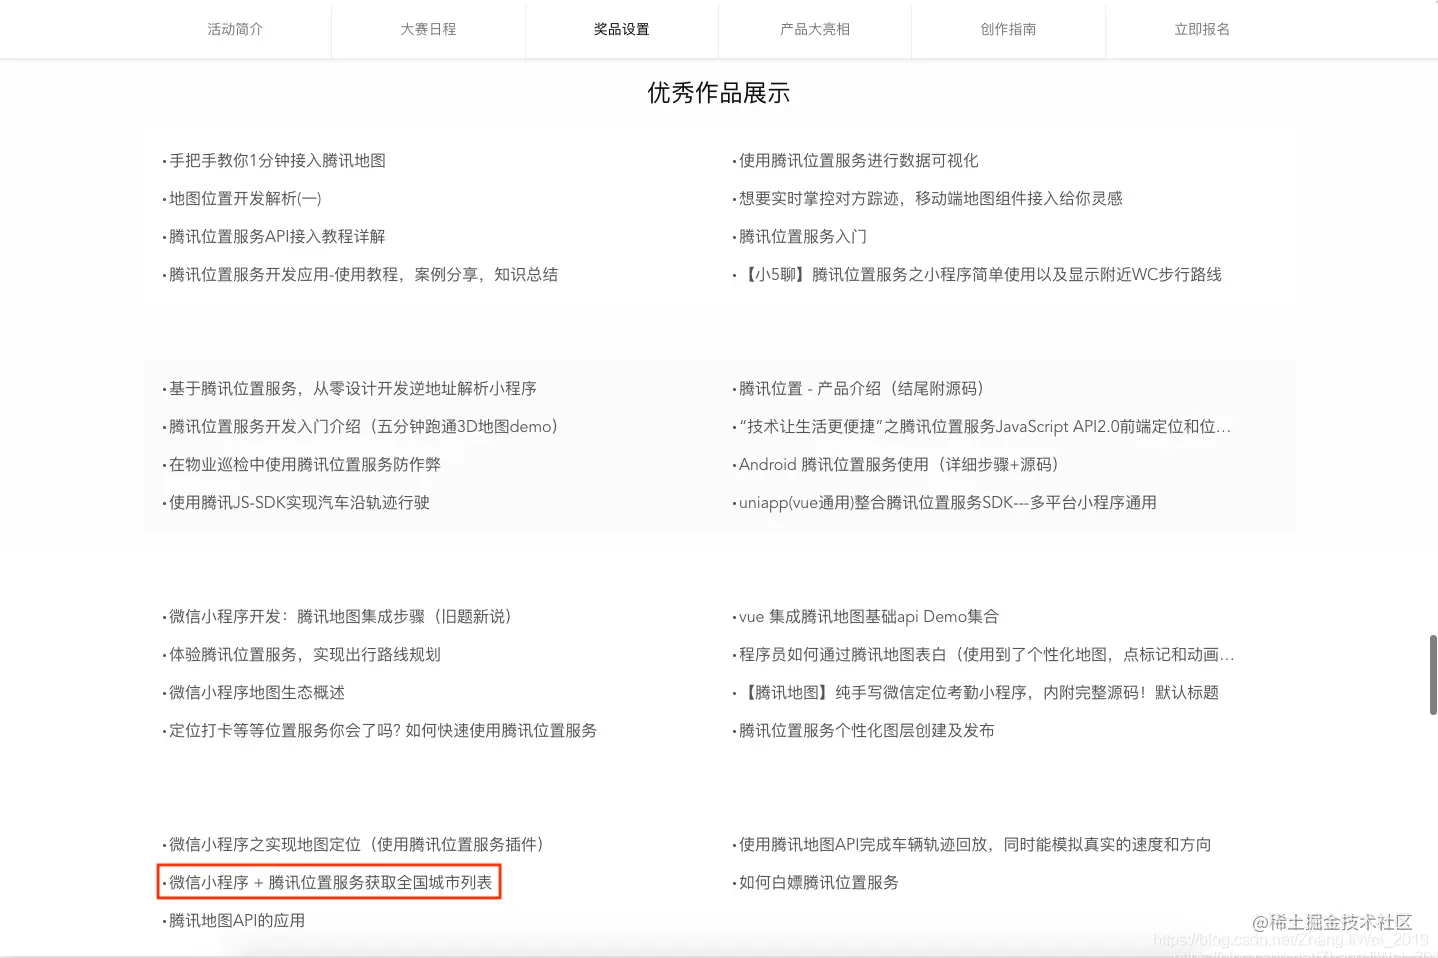Open article 手把手教你1分钟接入腾讯地图
Screen dimensions: 1438x958
pyautogui.click(x=279, y=160)
